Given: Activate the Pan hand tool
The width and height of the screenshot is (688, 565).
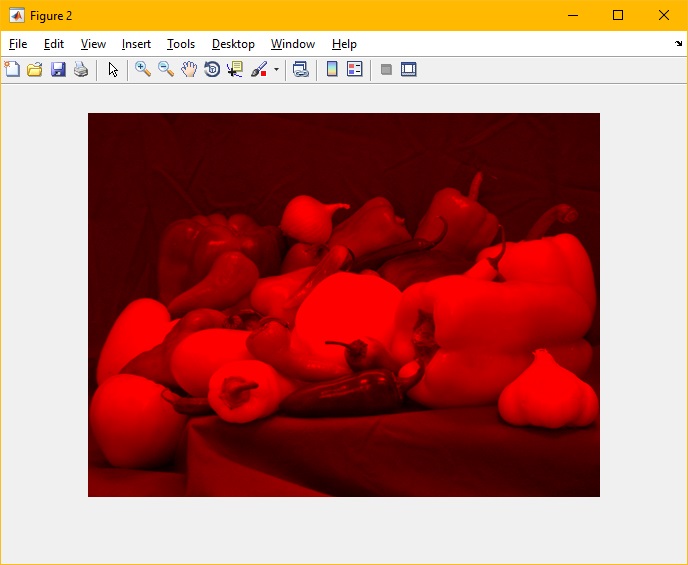Looking at the screenshot, I should coord(189,69).
